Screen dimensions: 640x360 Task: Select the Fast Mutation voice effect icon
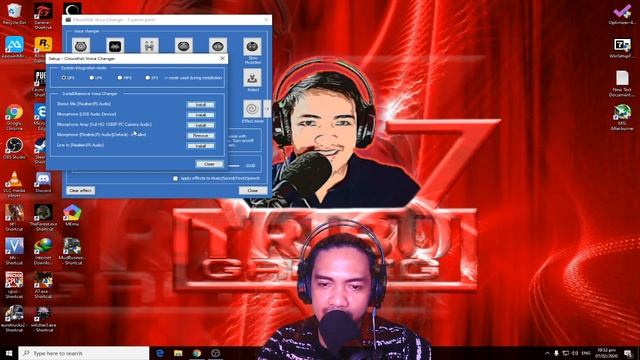(x=218, y=45)
